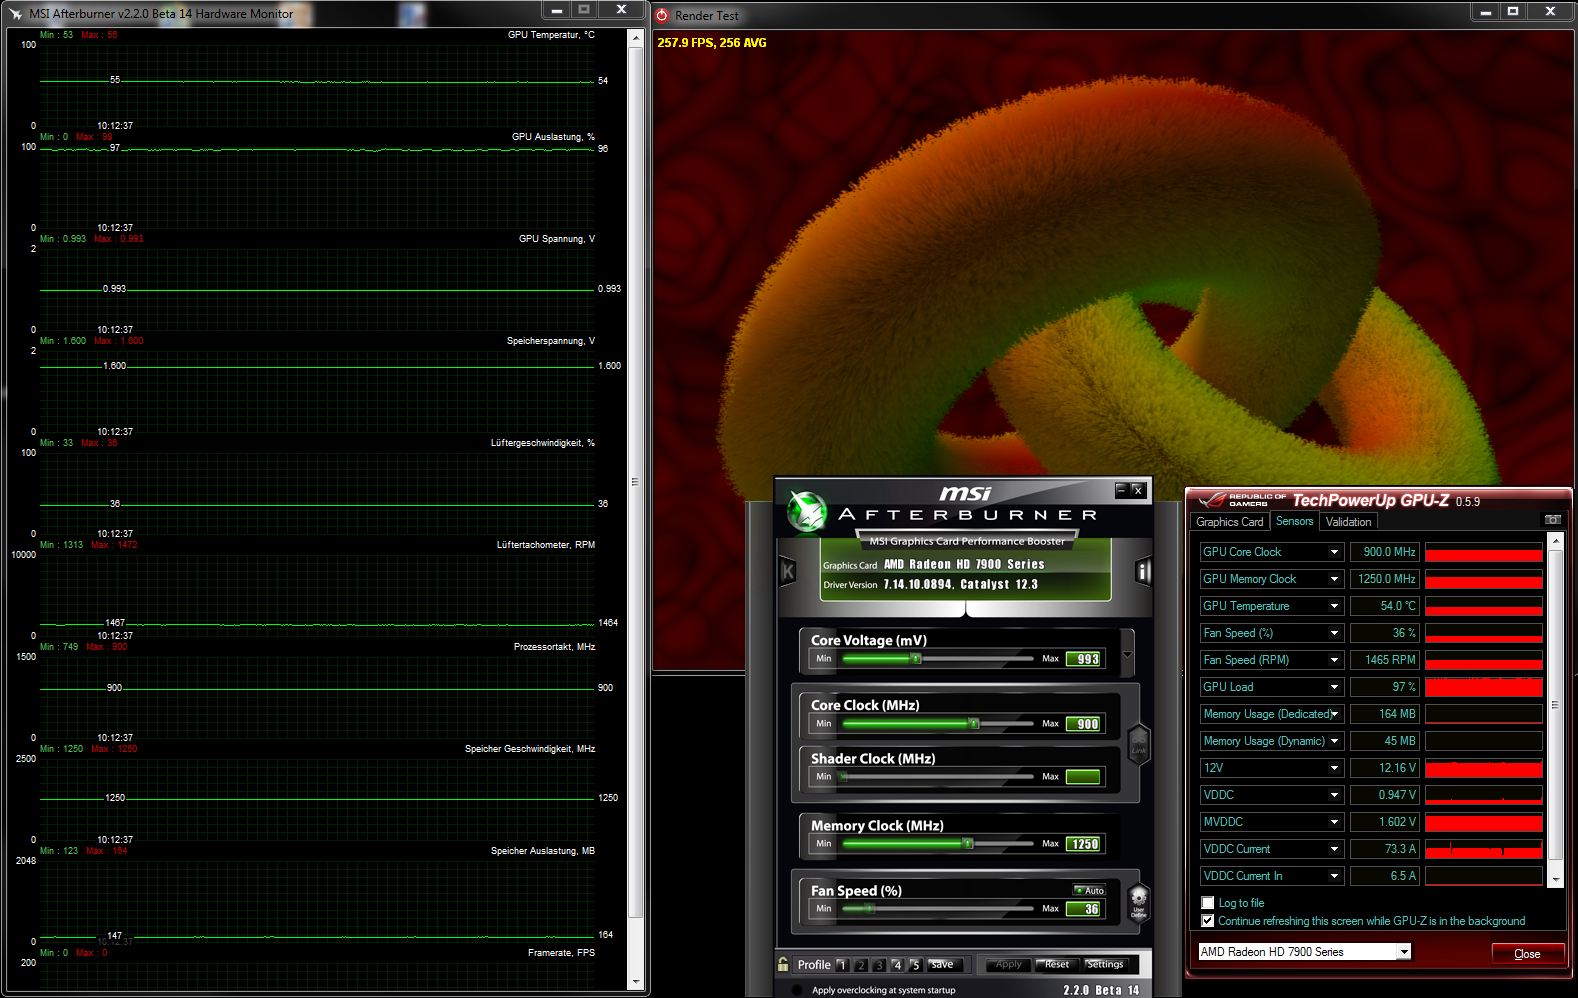Viewport: 1578px width, 998px height.
Task: Maximize the Render Test window
Action: [x=1513, y=11]
